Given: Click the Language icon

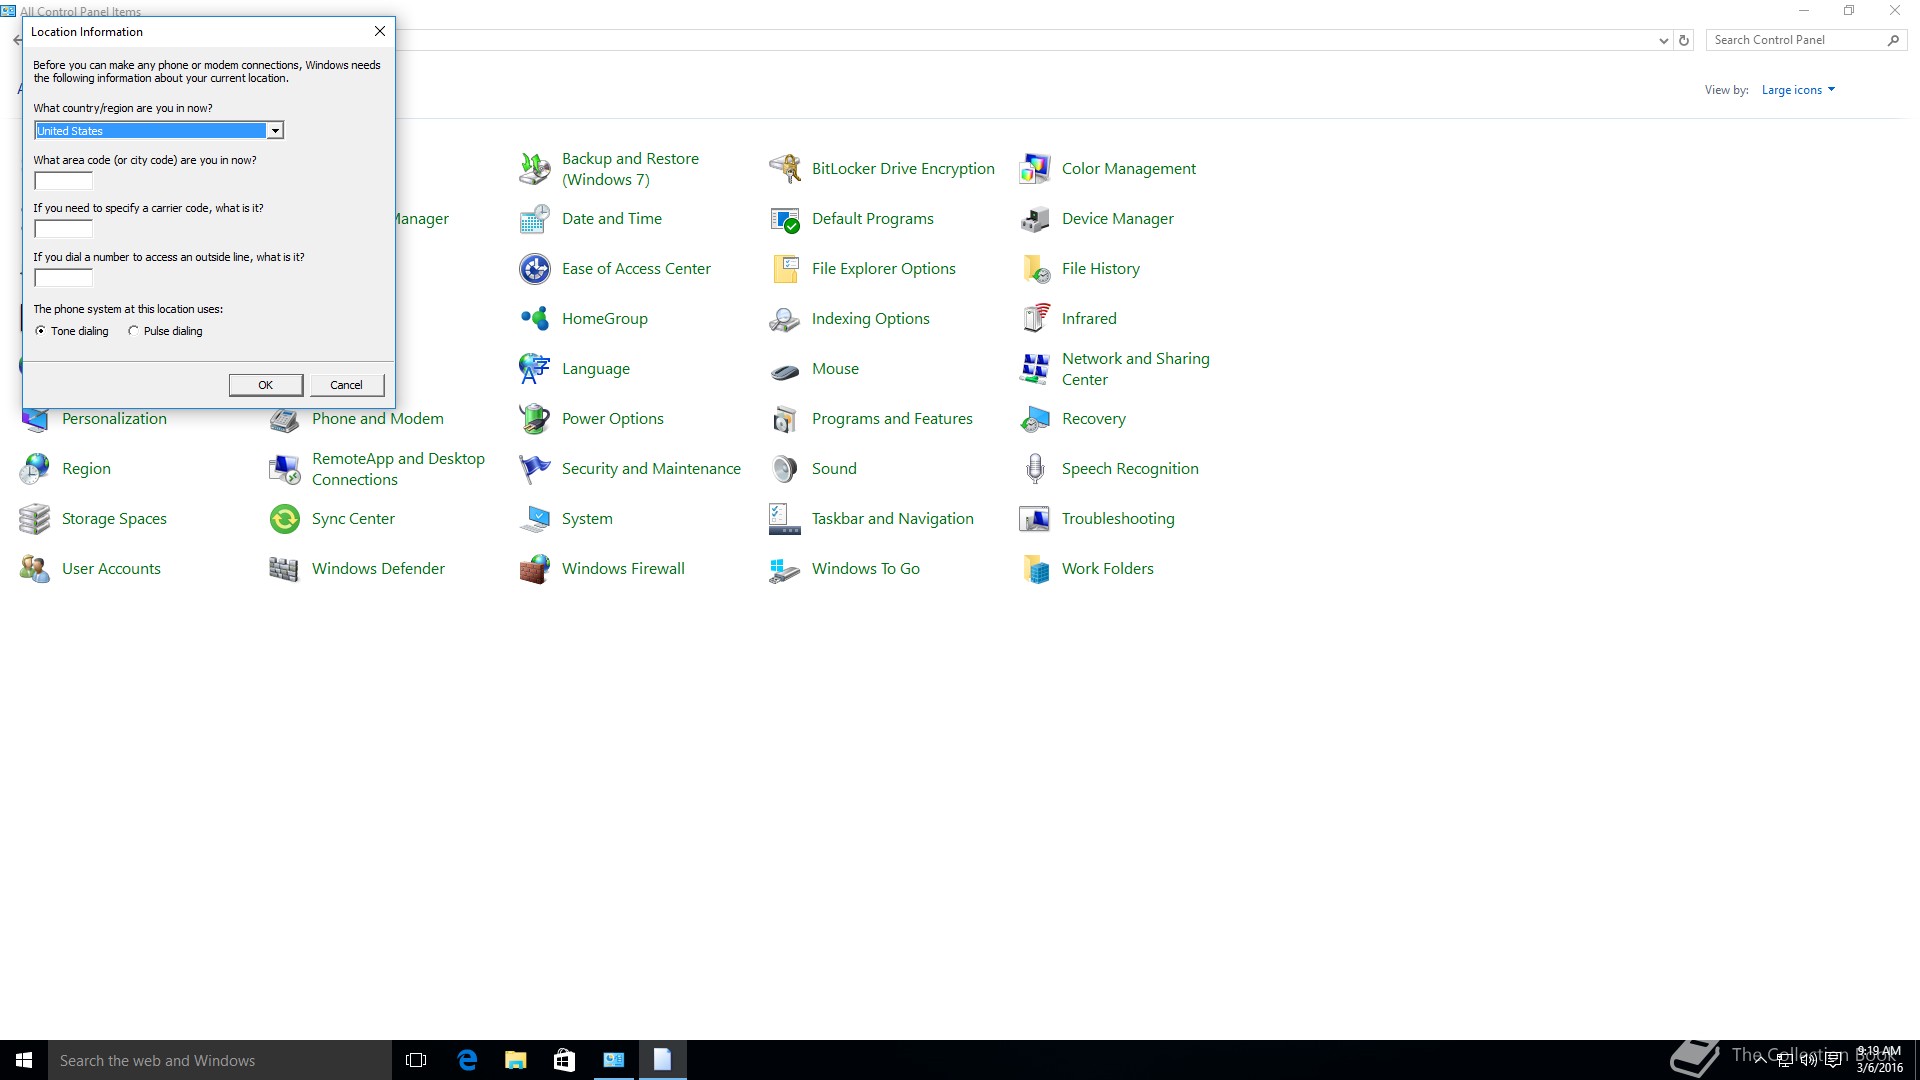Looking at the screenshot, I should (535, 369).
